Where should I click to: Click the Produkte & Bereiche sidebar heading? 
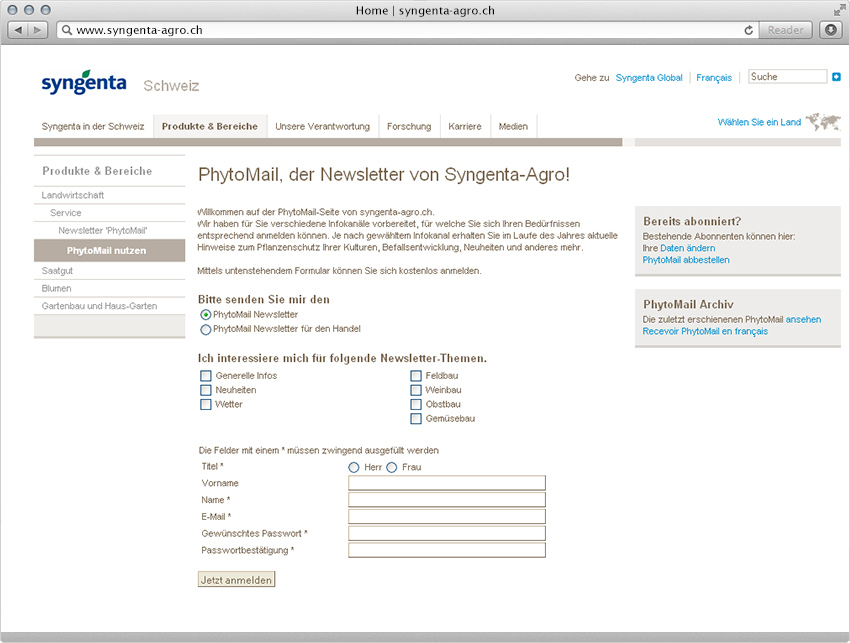tap(98, 171)
